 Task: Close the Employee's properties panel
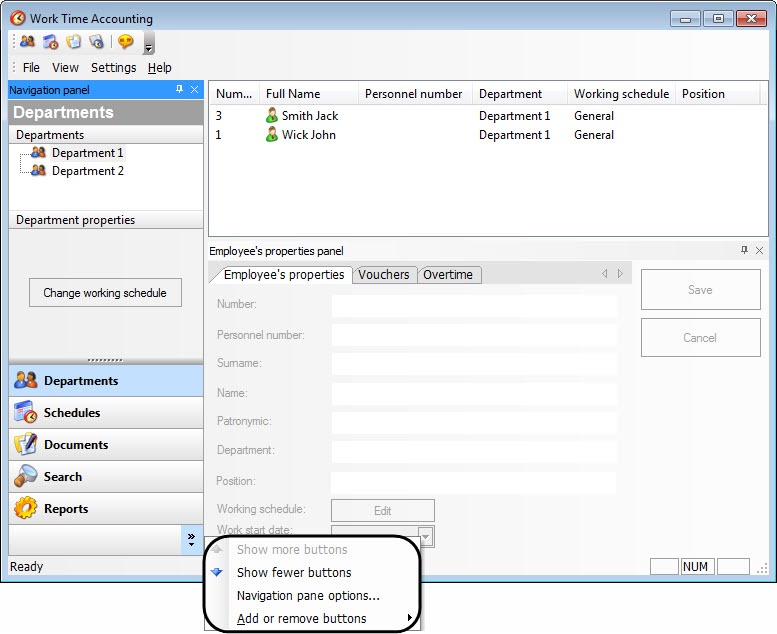point(760,250)
